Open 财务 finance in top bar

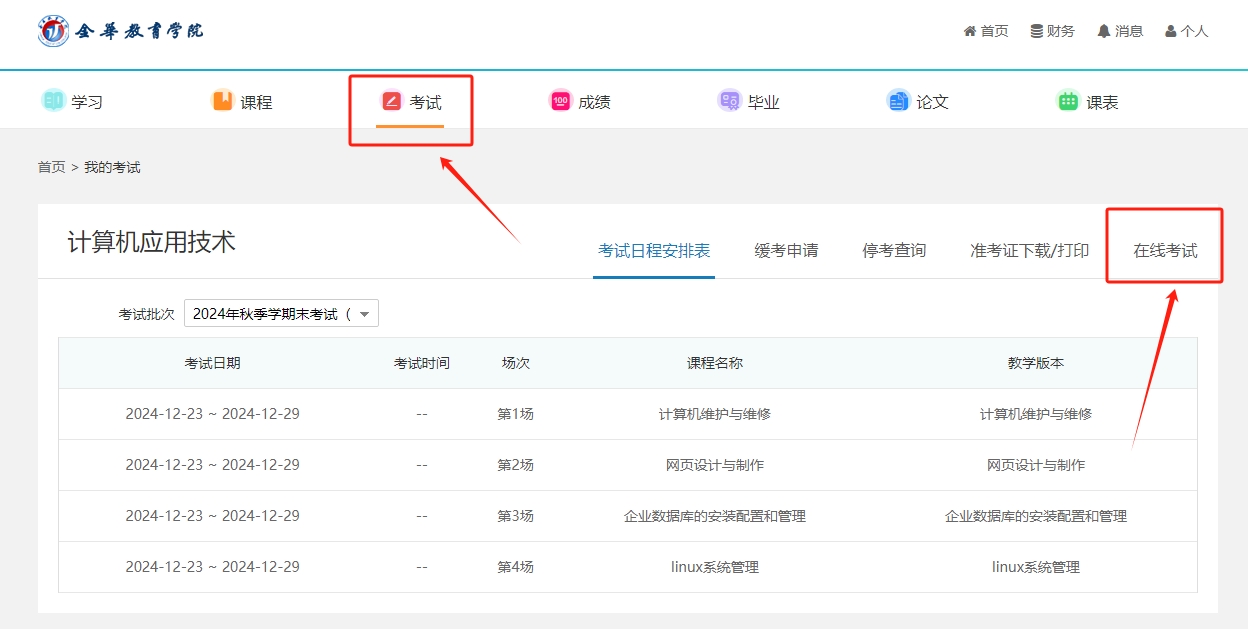(x=1053, y=31)
